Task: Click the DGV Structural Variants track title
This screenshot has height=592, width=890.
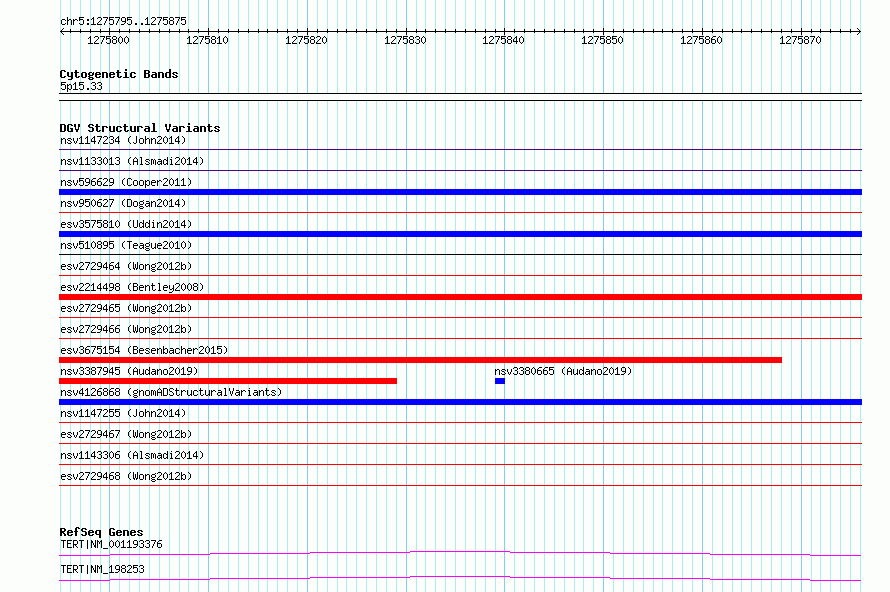Action: pyautogui.click(x=140, y=128)
